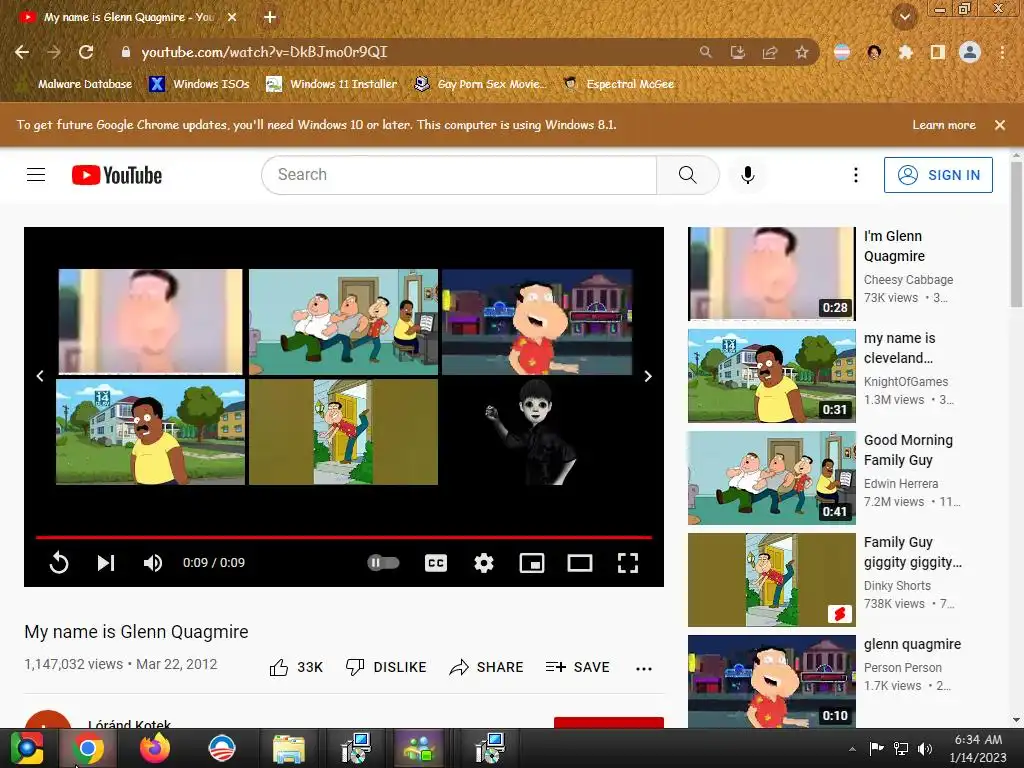Screen dimensions: 1024x768
Task: Open the Chrome profile avatar
Action: tap(970, 52)
